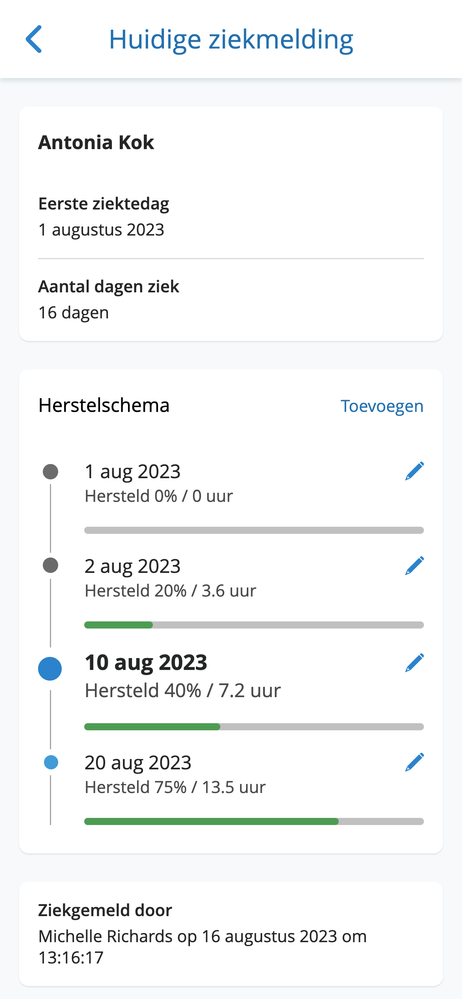Go back using the left arrow icon

click(34, 40)
